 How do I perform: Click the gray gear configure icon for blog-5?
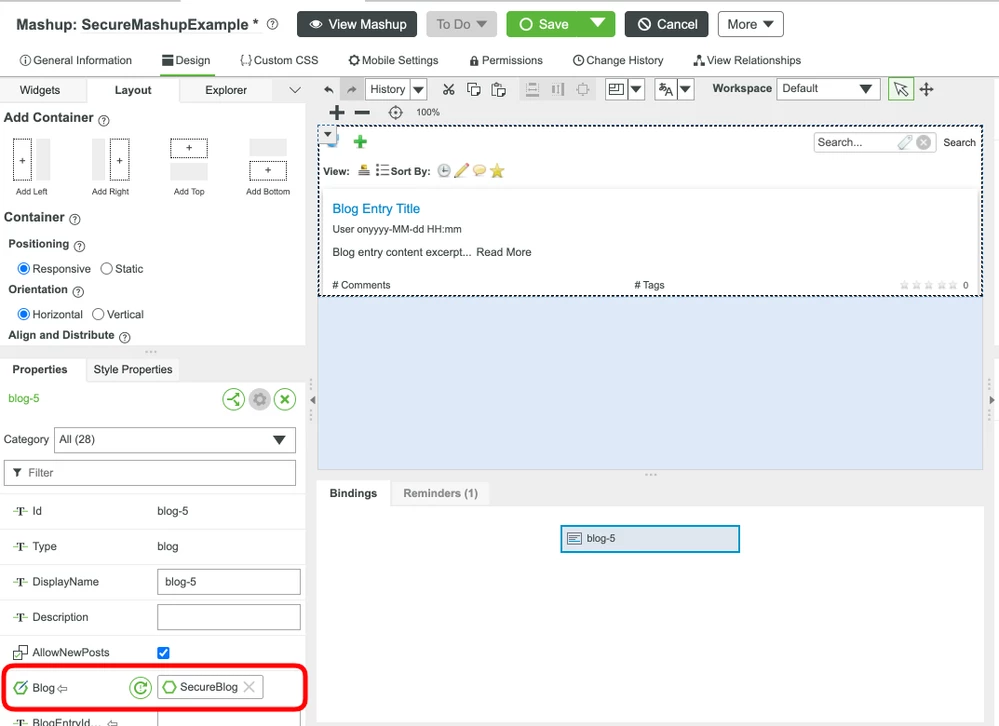click(259, 399)
